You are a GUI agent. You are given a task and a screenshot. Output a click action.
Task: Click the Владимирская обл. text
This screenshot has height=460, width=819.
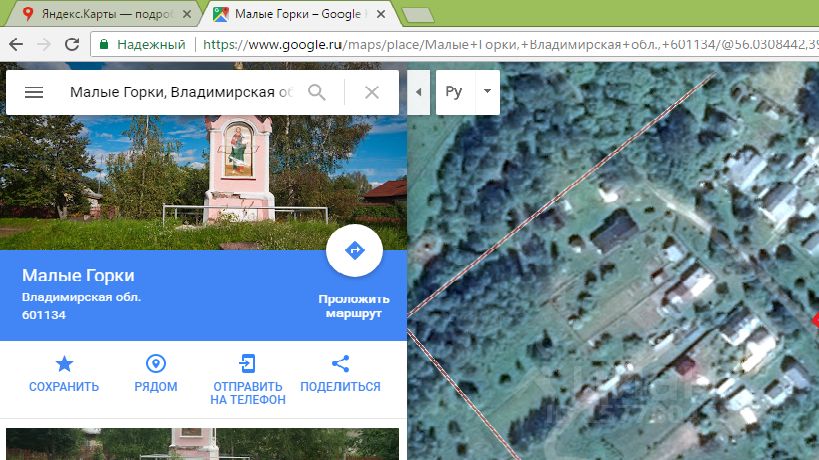click(81, 297)
